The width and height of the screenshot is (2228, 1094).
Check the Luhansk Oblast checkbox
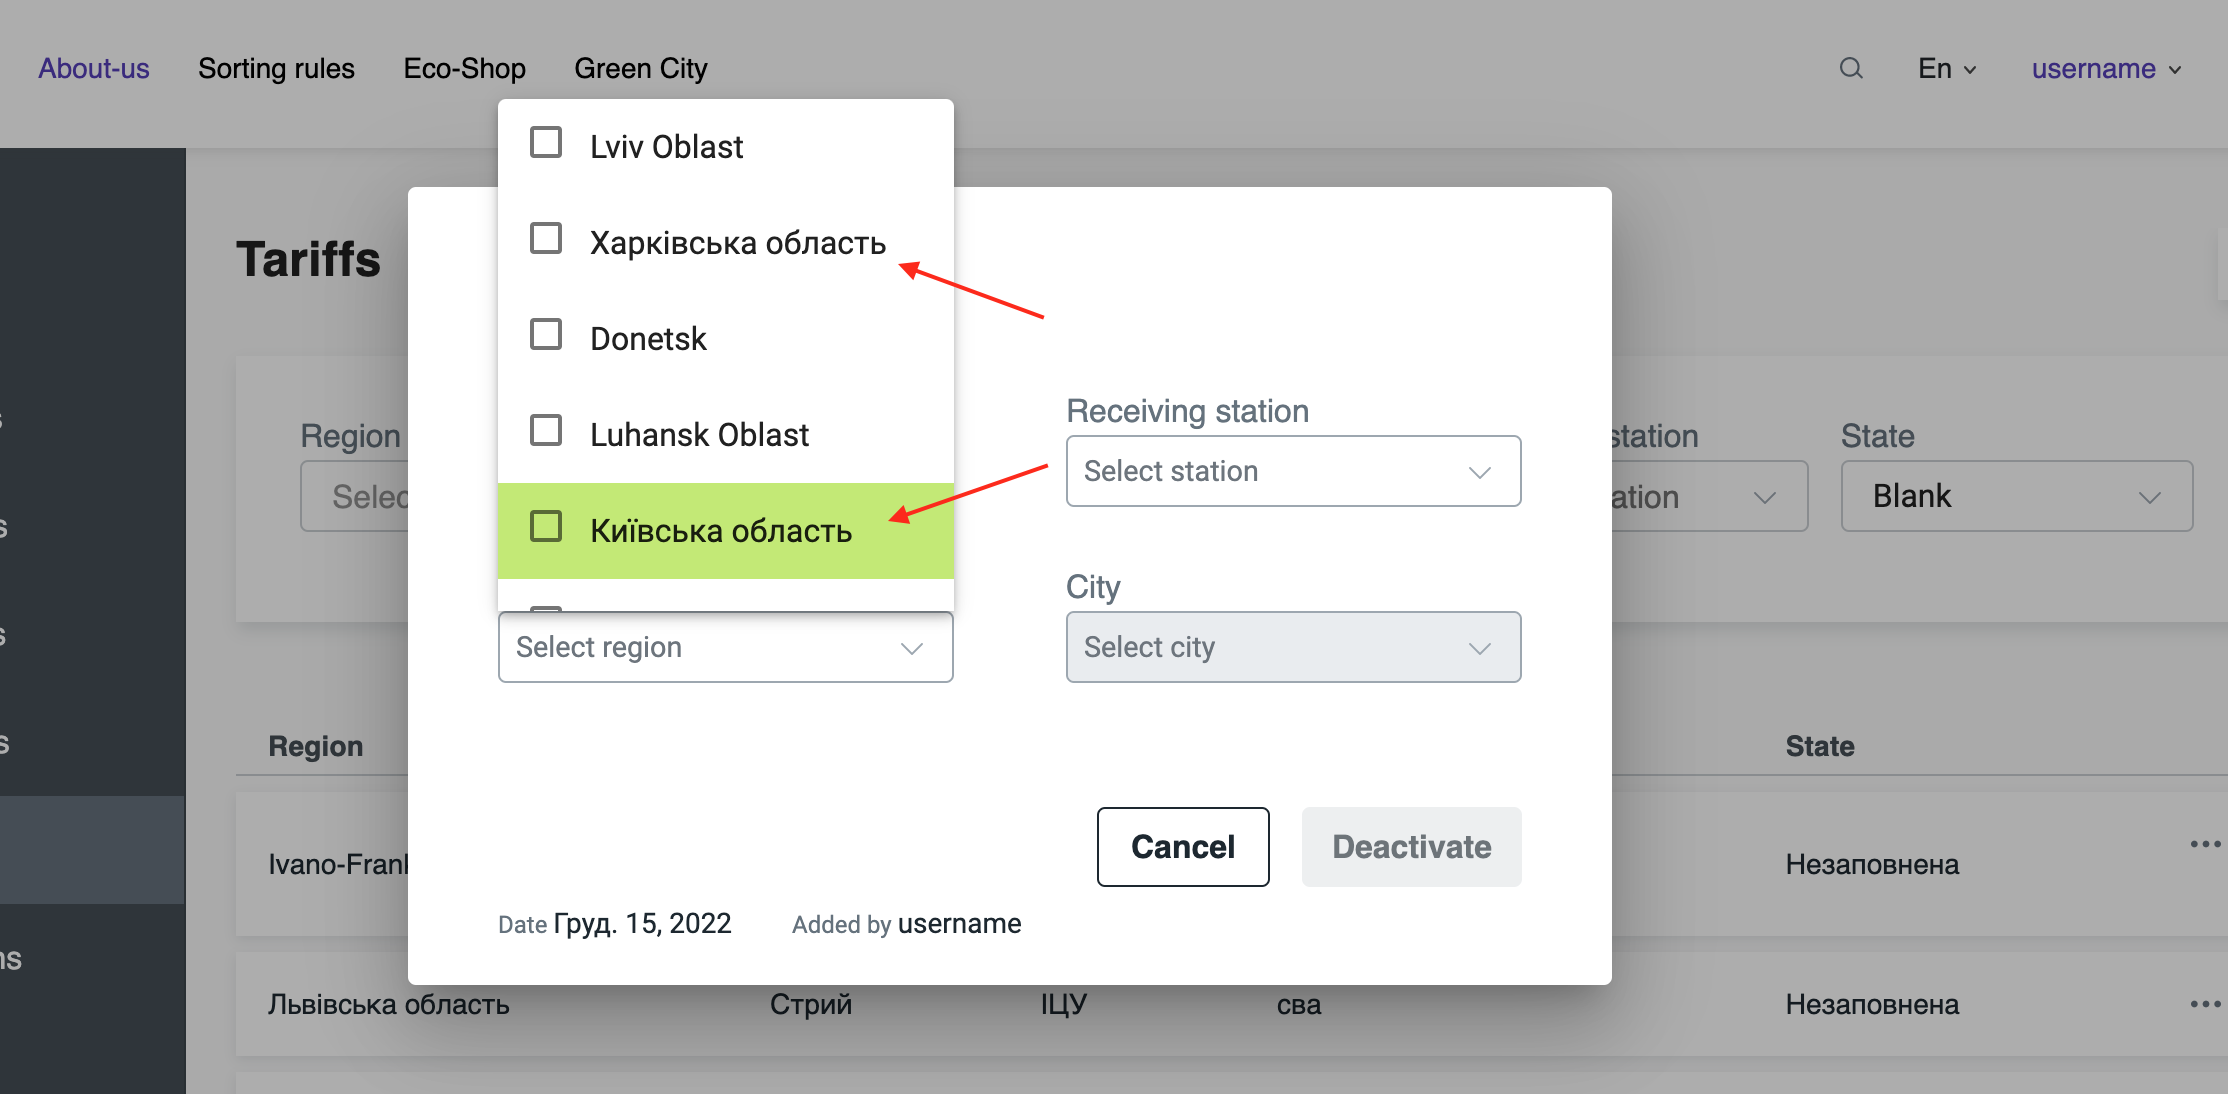click(546, 429)
